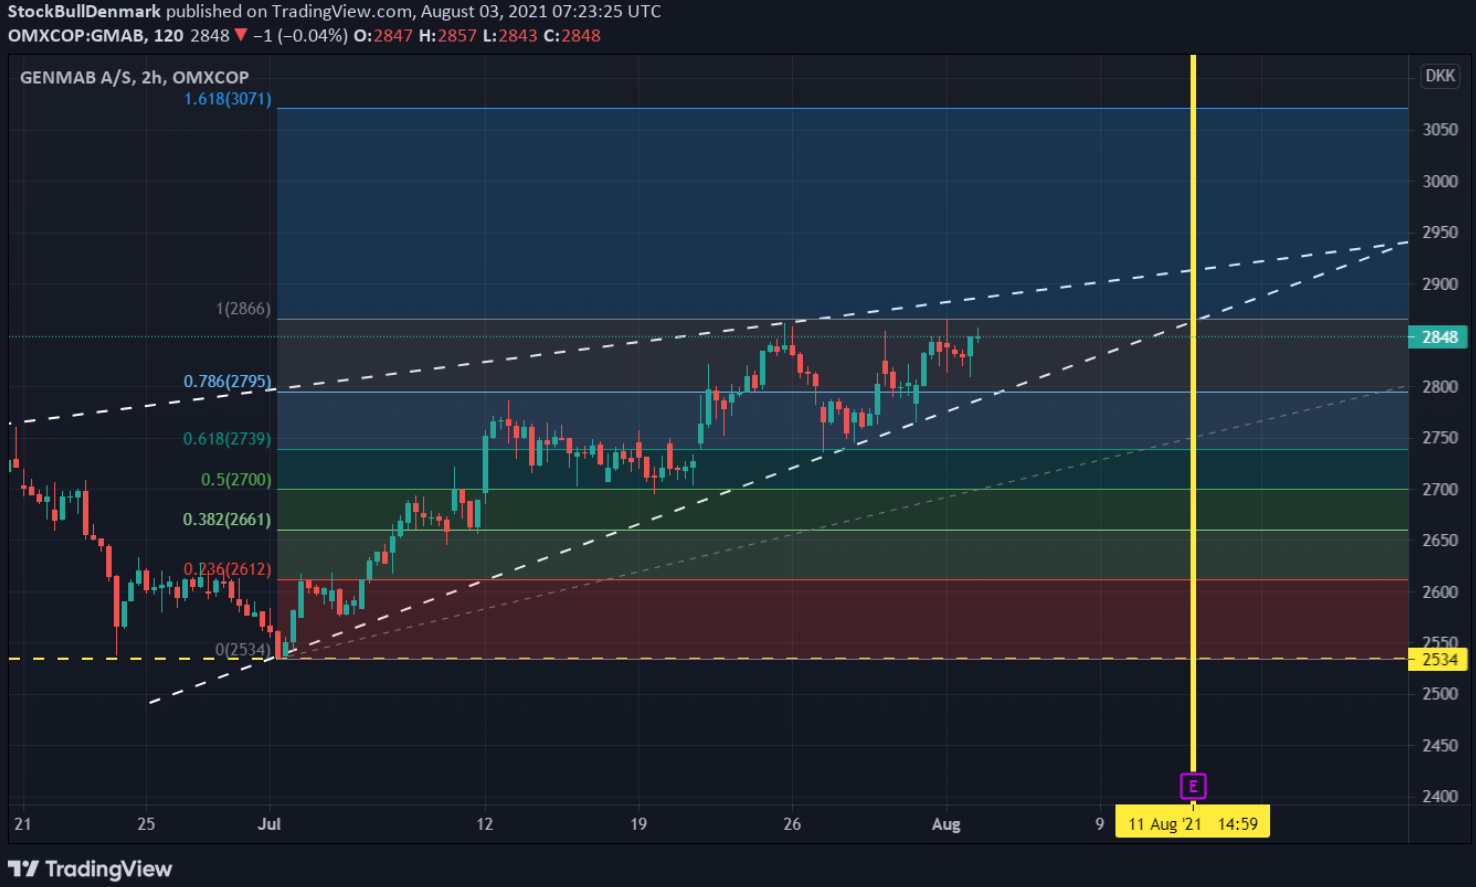Click the 1(2866) Fibonacci level label
This screenshot has height=887, width=1476.
(243, 309)
